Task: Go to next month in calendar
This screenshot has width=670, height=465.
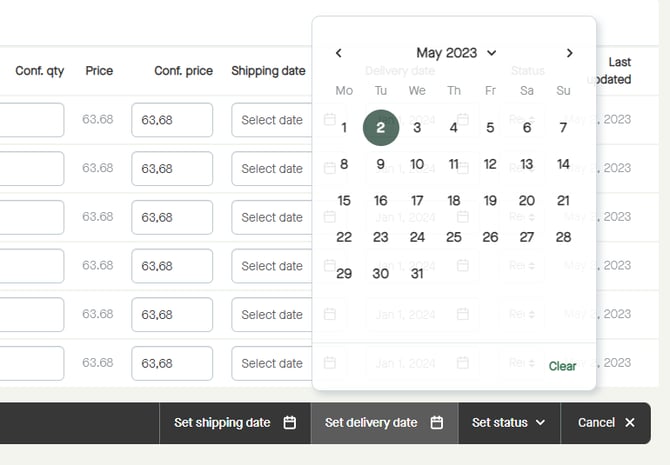Action: (569, 53)
